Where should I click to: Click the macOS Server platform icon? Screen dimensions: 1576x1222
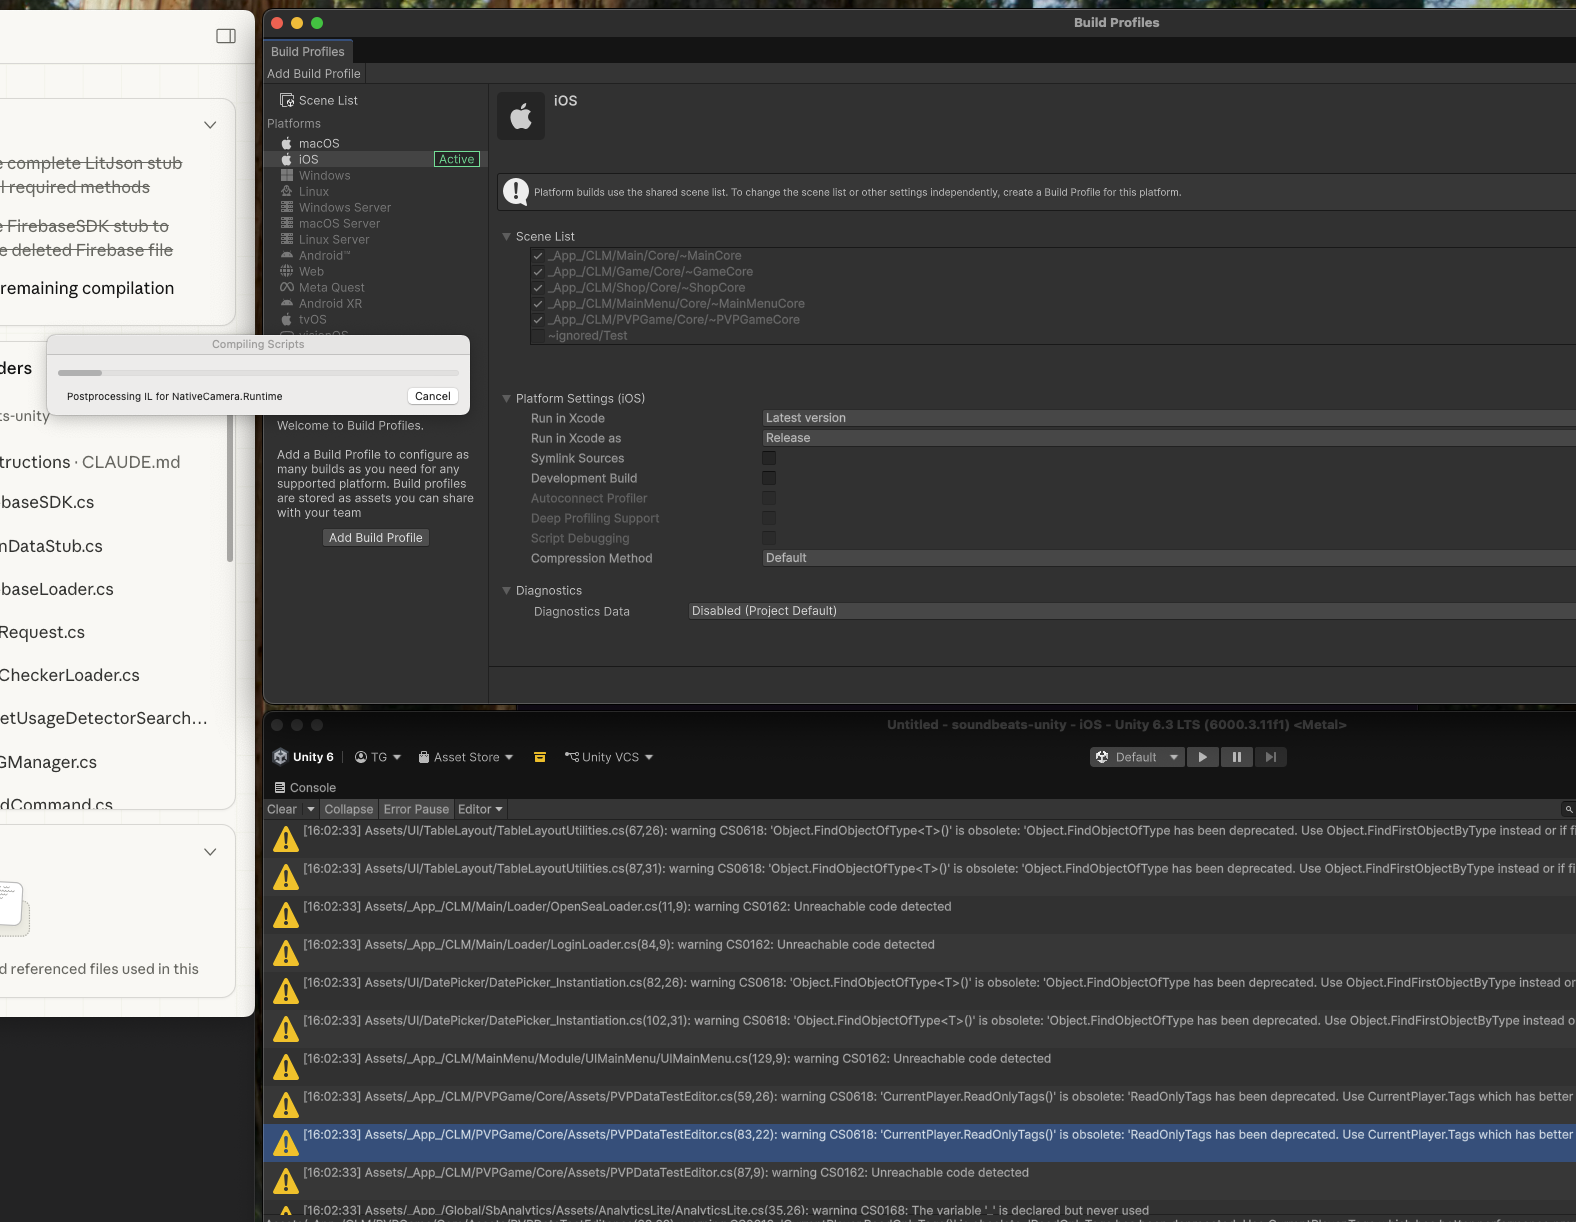click(287, 223)
